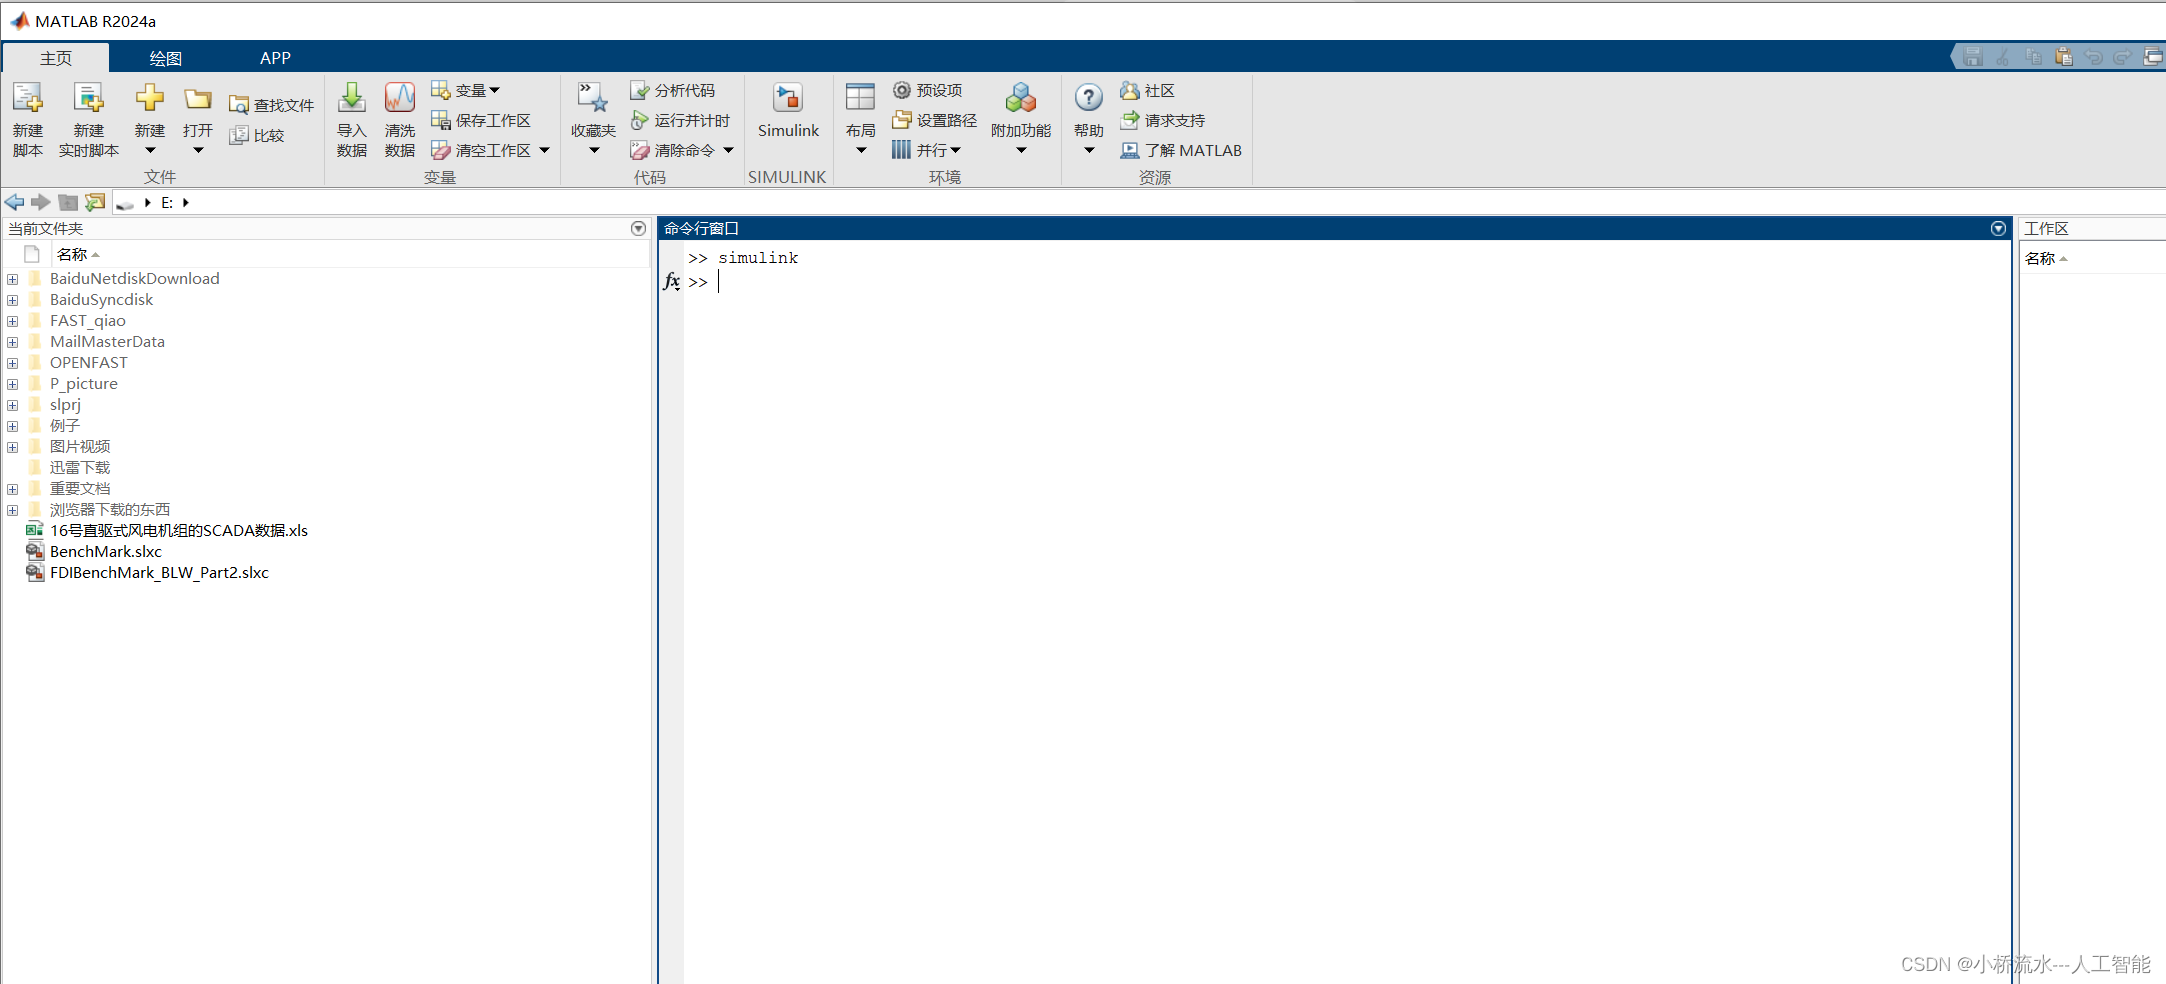Switch to the 绘图 plots tab

tap(166, 58)
